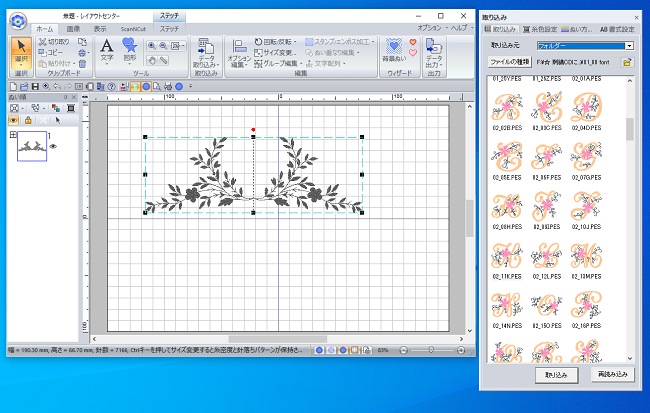Choose the 図形 shapes tool

(129, 50)
